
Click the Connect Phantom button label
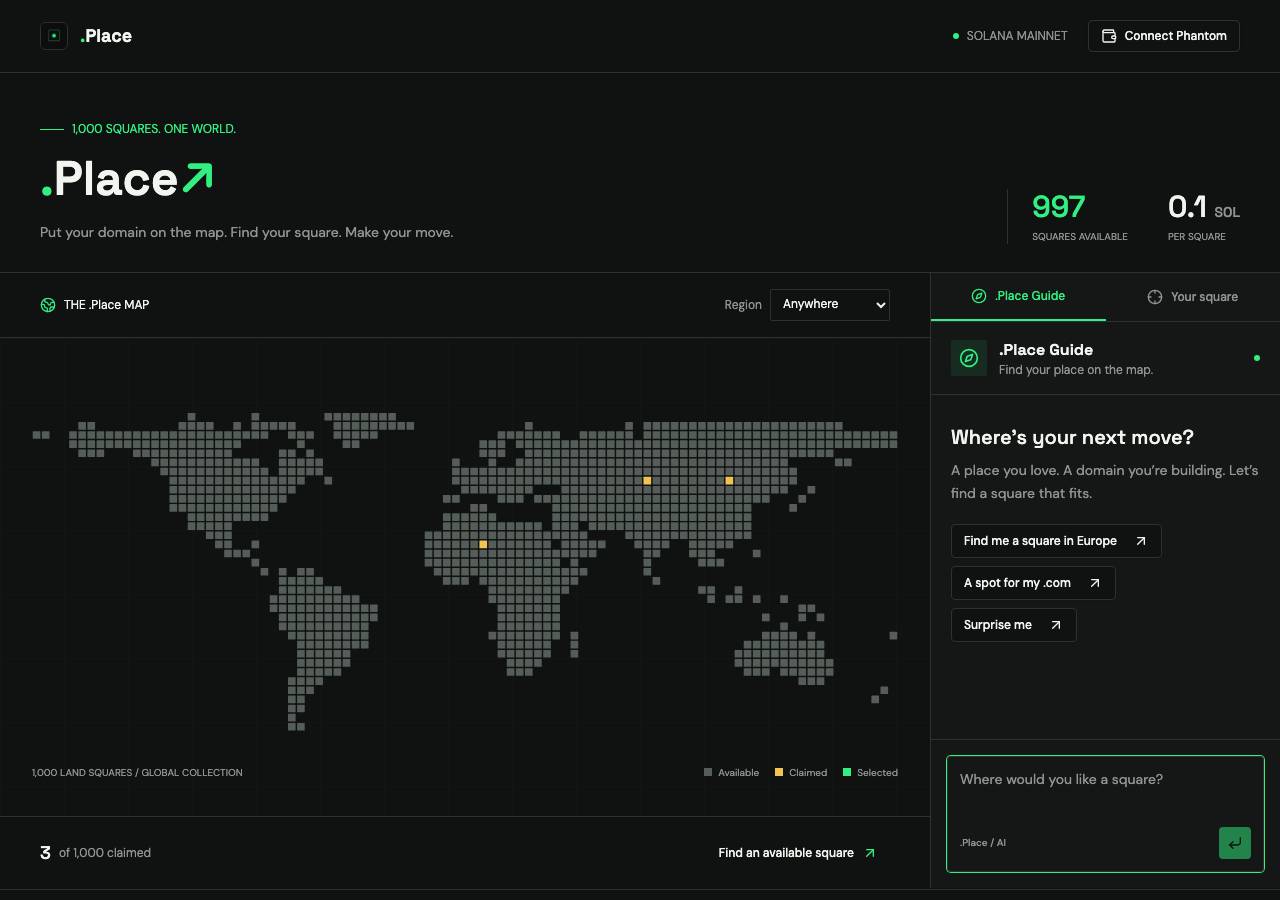tap(1175, 36)
